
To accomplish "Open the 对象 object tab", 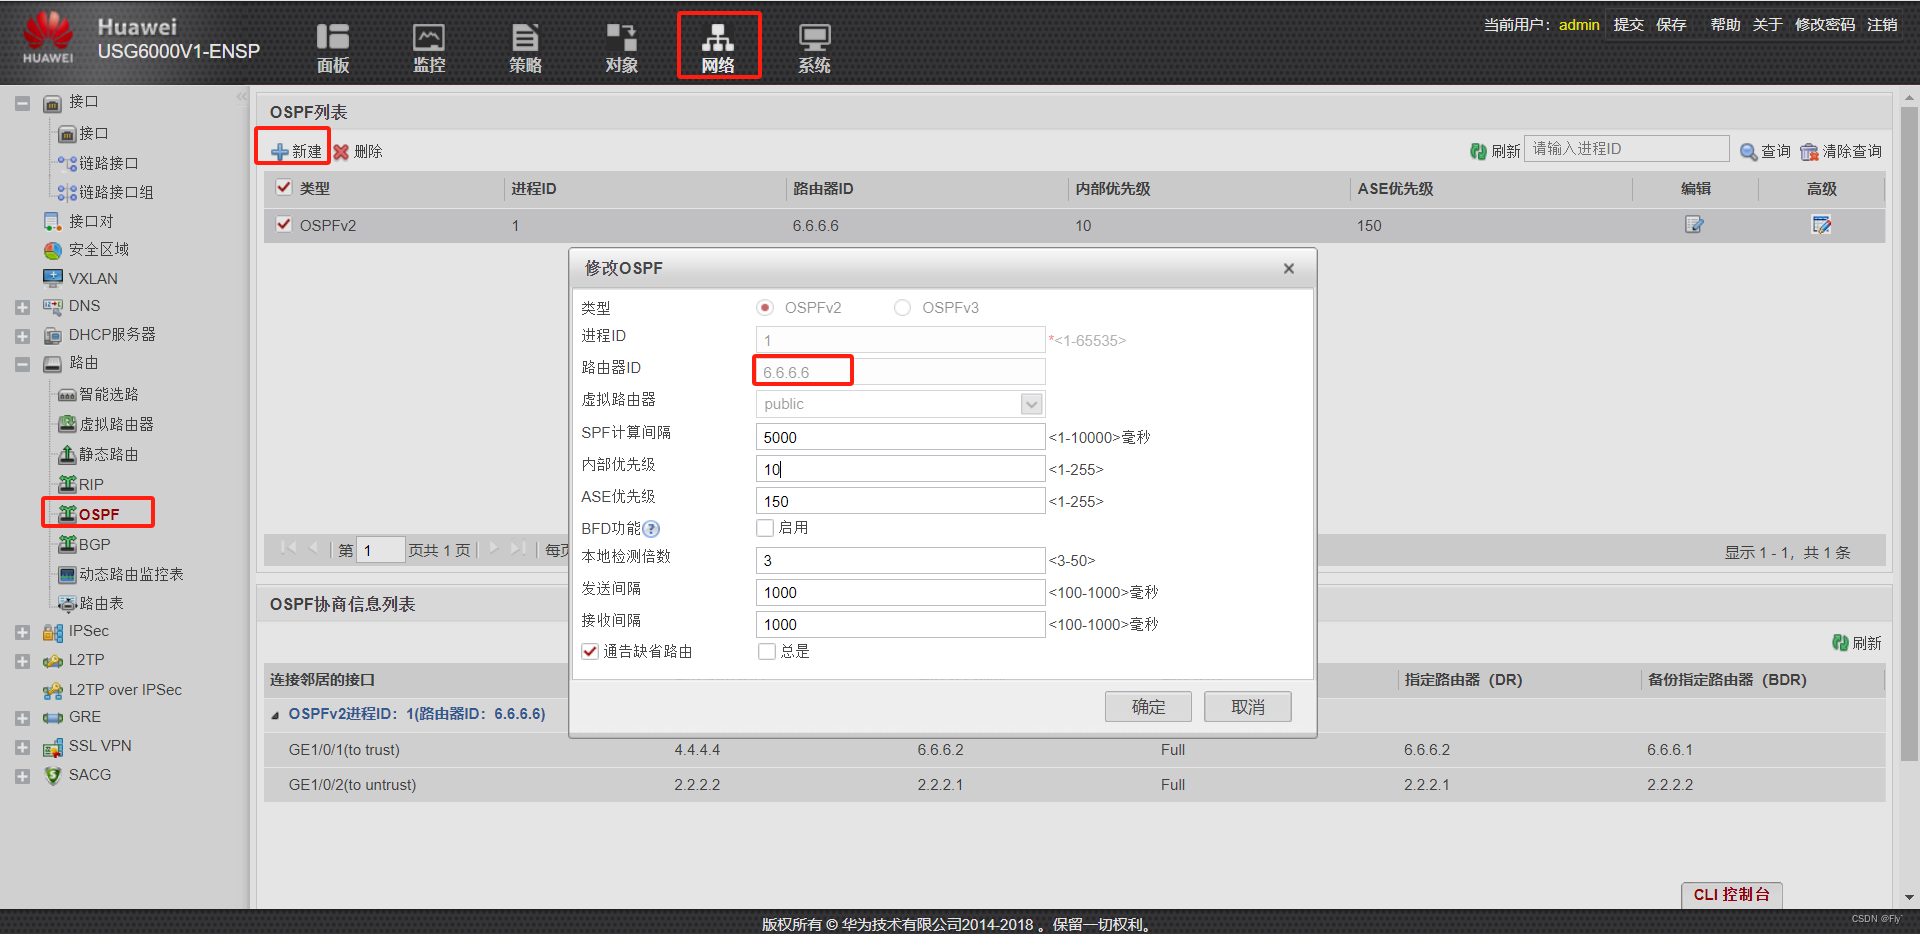I will pyautogui.click(x=621, y=48).
